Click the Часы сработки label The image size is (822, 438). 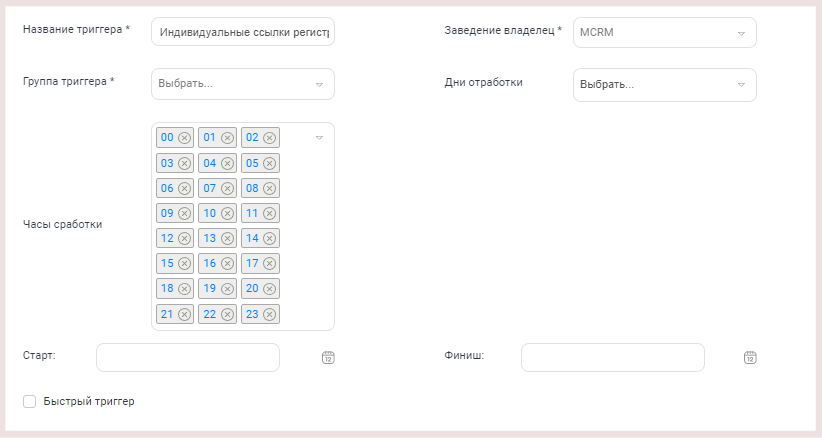click(62, 224)
